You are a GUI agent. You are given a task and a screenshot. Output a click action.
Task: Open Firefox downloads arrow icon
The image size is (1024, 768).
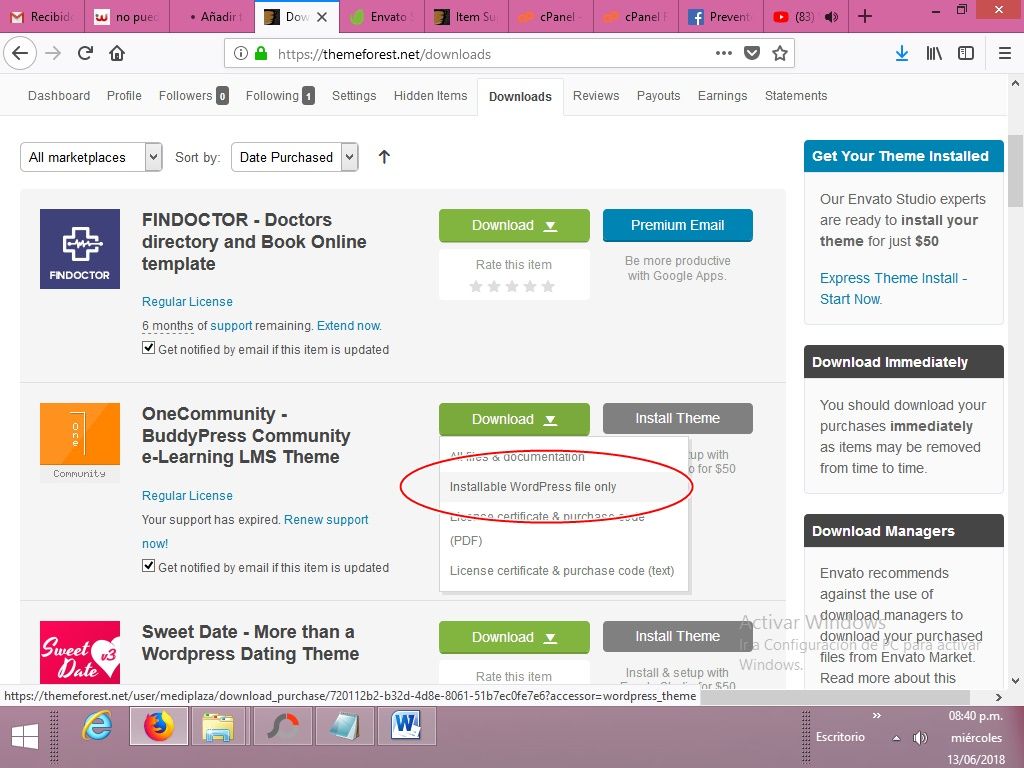(902, 54)
